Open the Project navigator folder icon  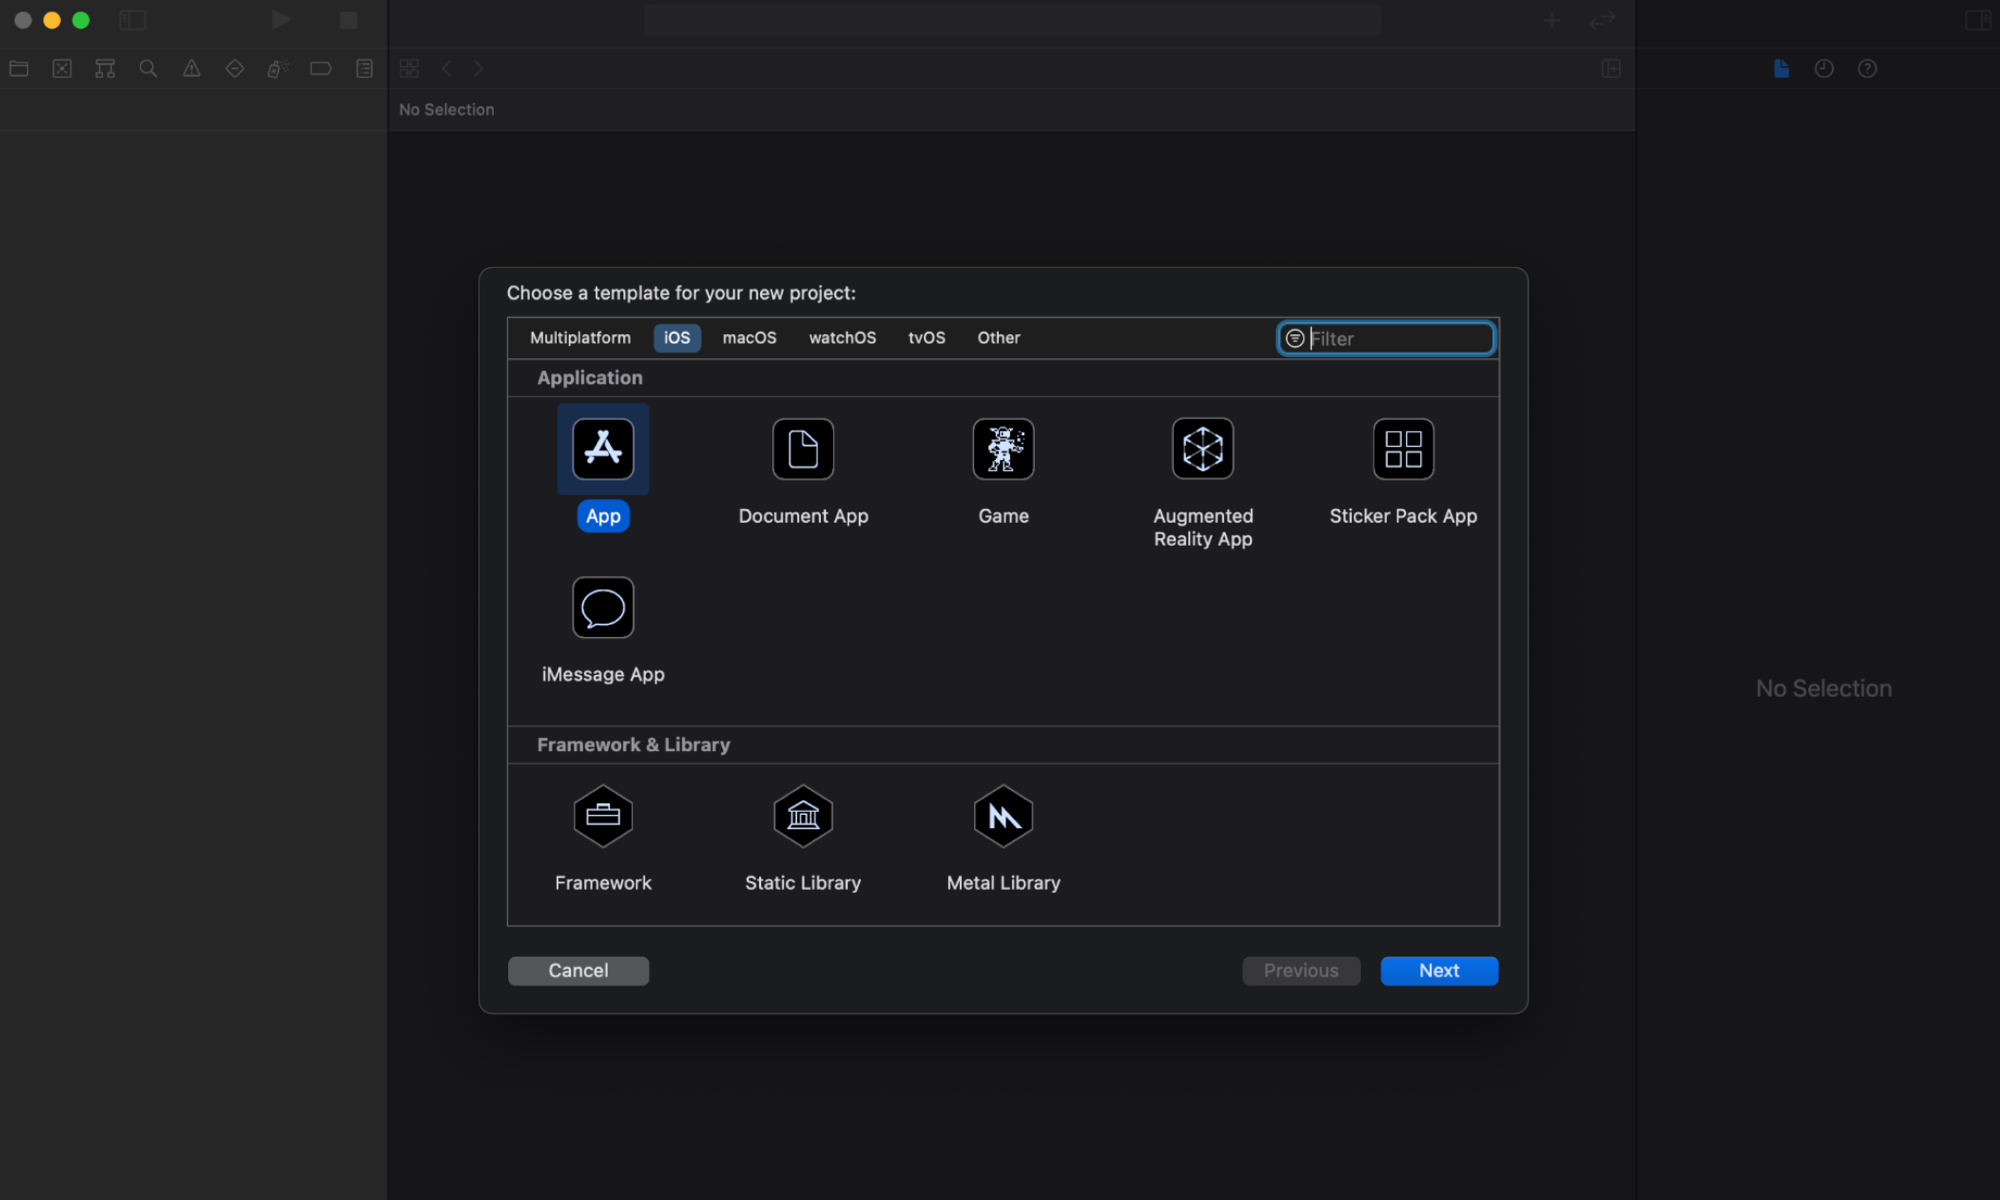click(19, 69)
